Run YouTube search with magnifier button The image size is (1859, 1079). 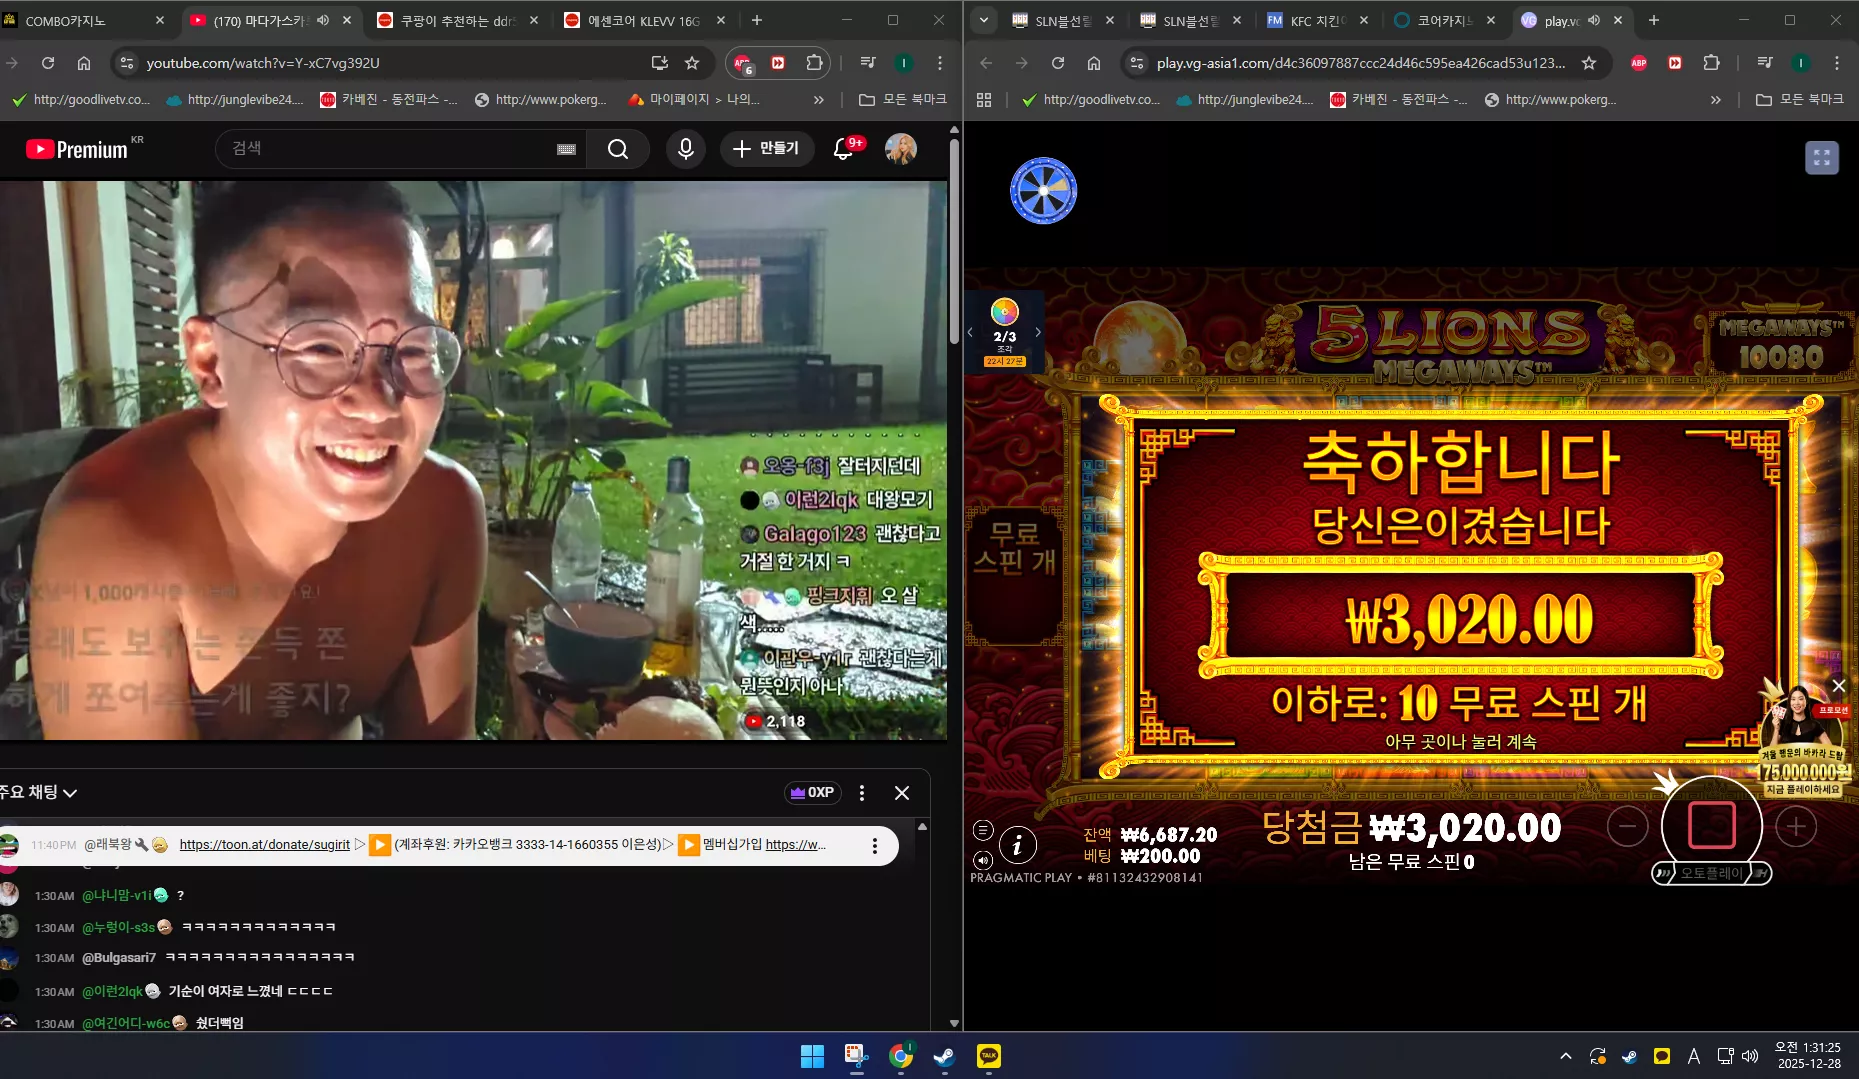[x=618, y=149]
